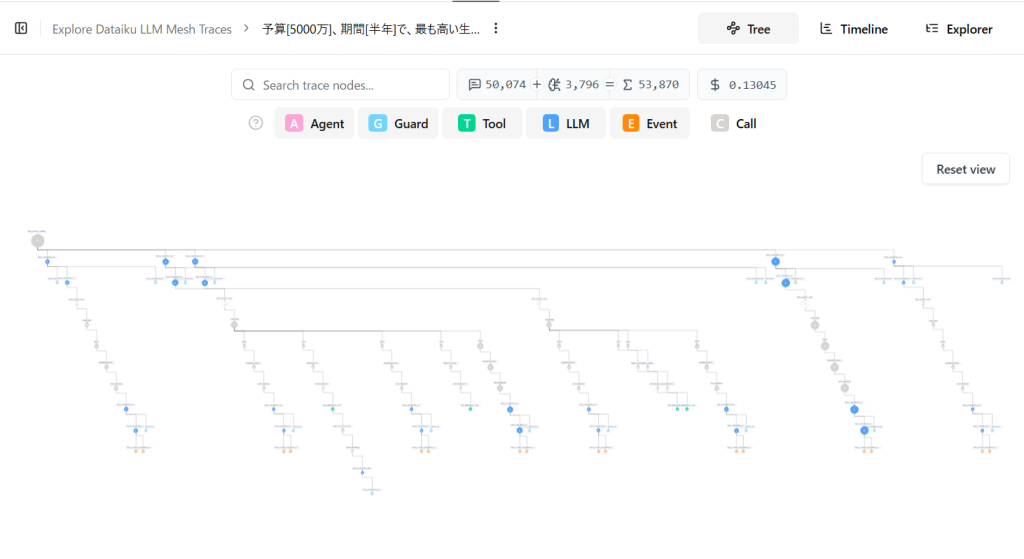Click the prompt tokens count icon
Screen dimensions: 1024x559
[x=475, y=84]
